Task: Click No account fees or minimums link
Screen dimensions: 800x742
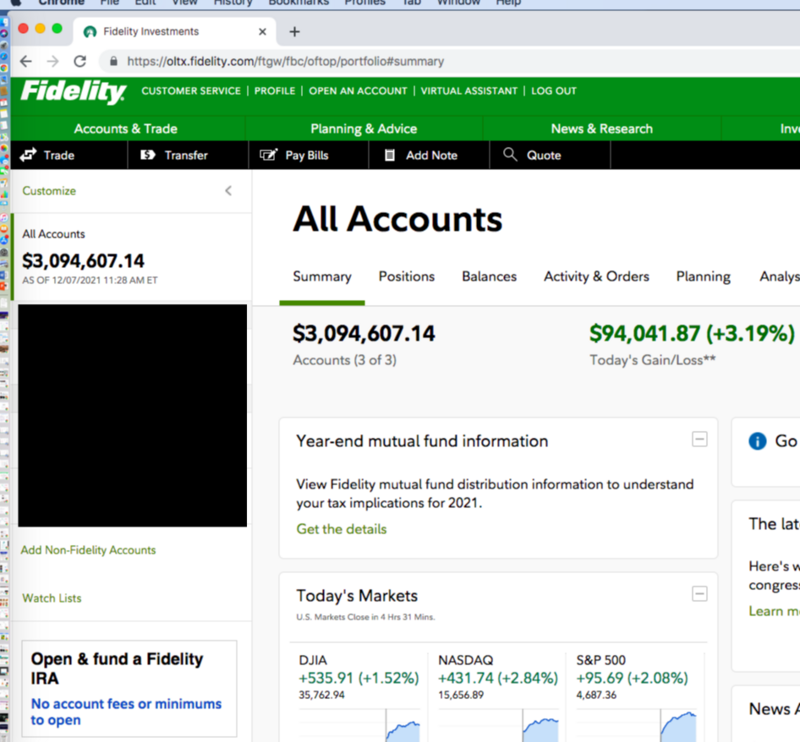Action: pos(126,712)
